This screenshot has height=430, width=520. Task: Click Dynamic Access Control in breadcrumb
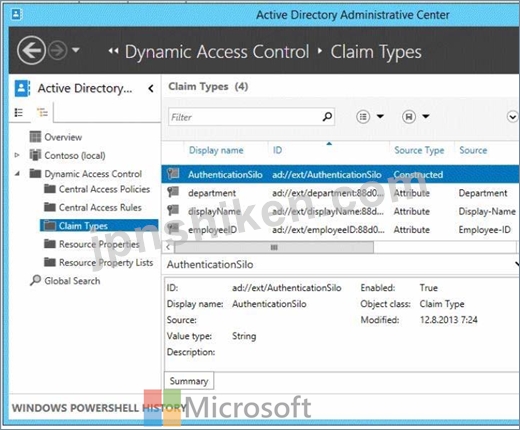[217, 52]
